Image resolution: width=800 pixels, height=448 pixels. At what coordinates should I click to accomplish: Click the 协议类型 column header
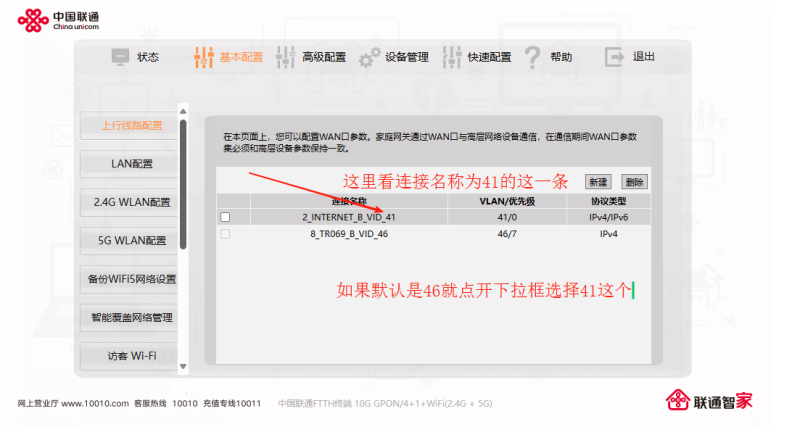pos(609,201)
